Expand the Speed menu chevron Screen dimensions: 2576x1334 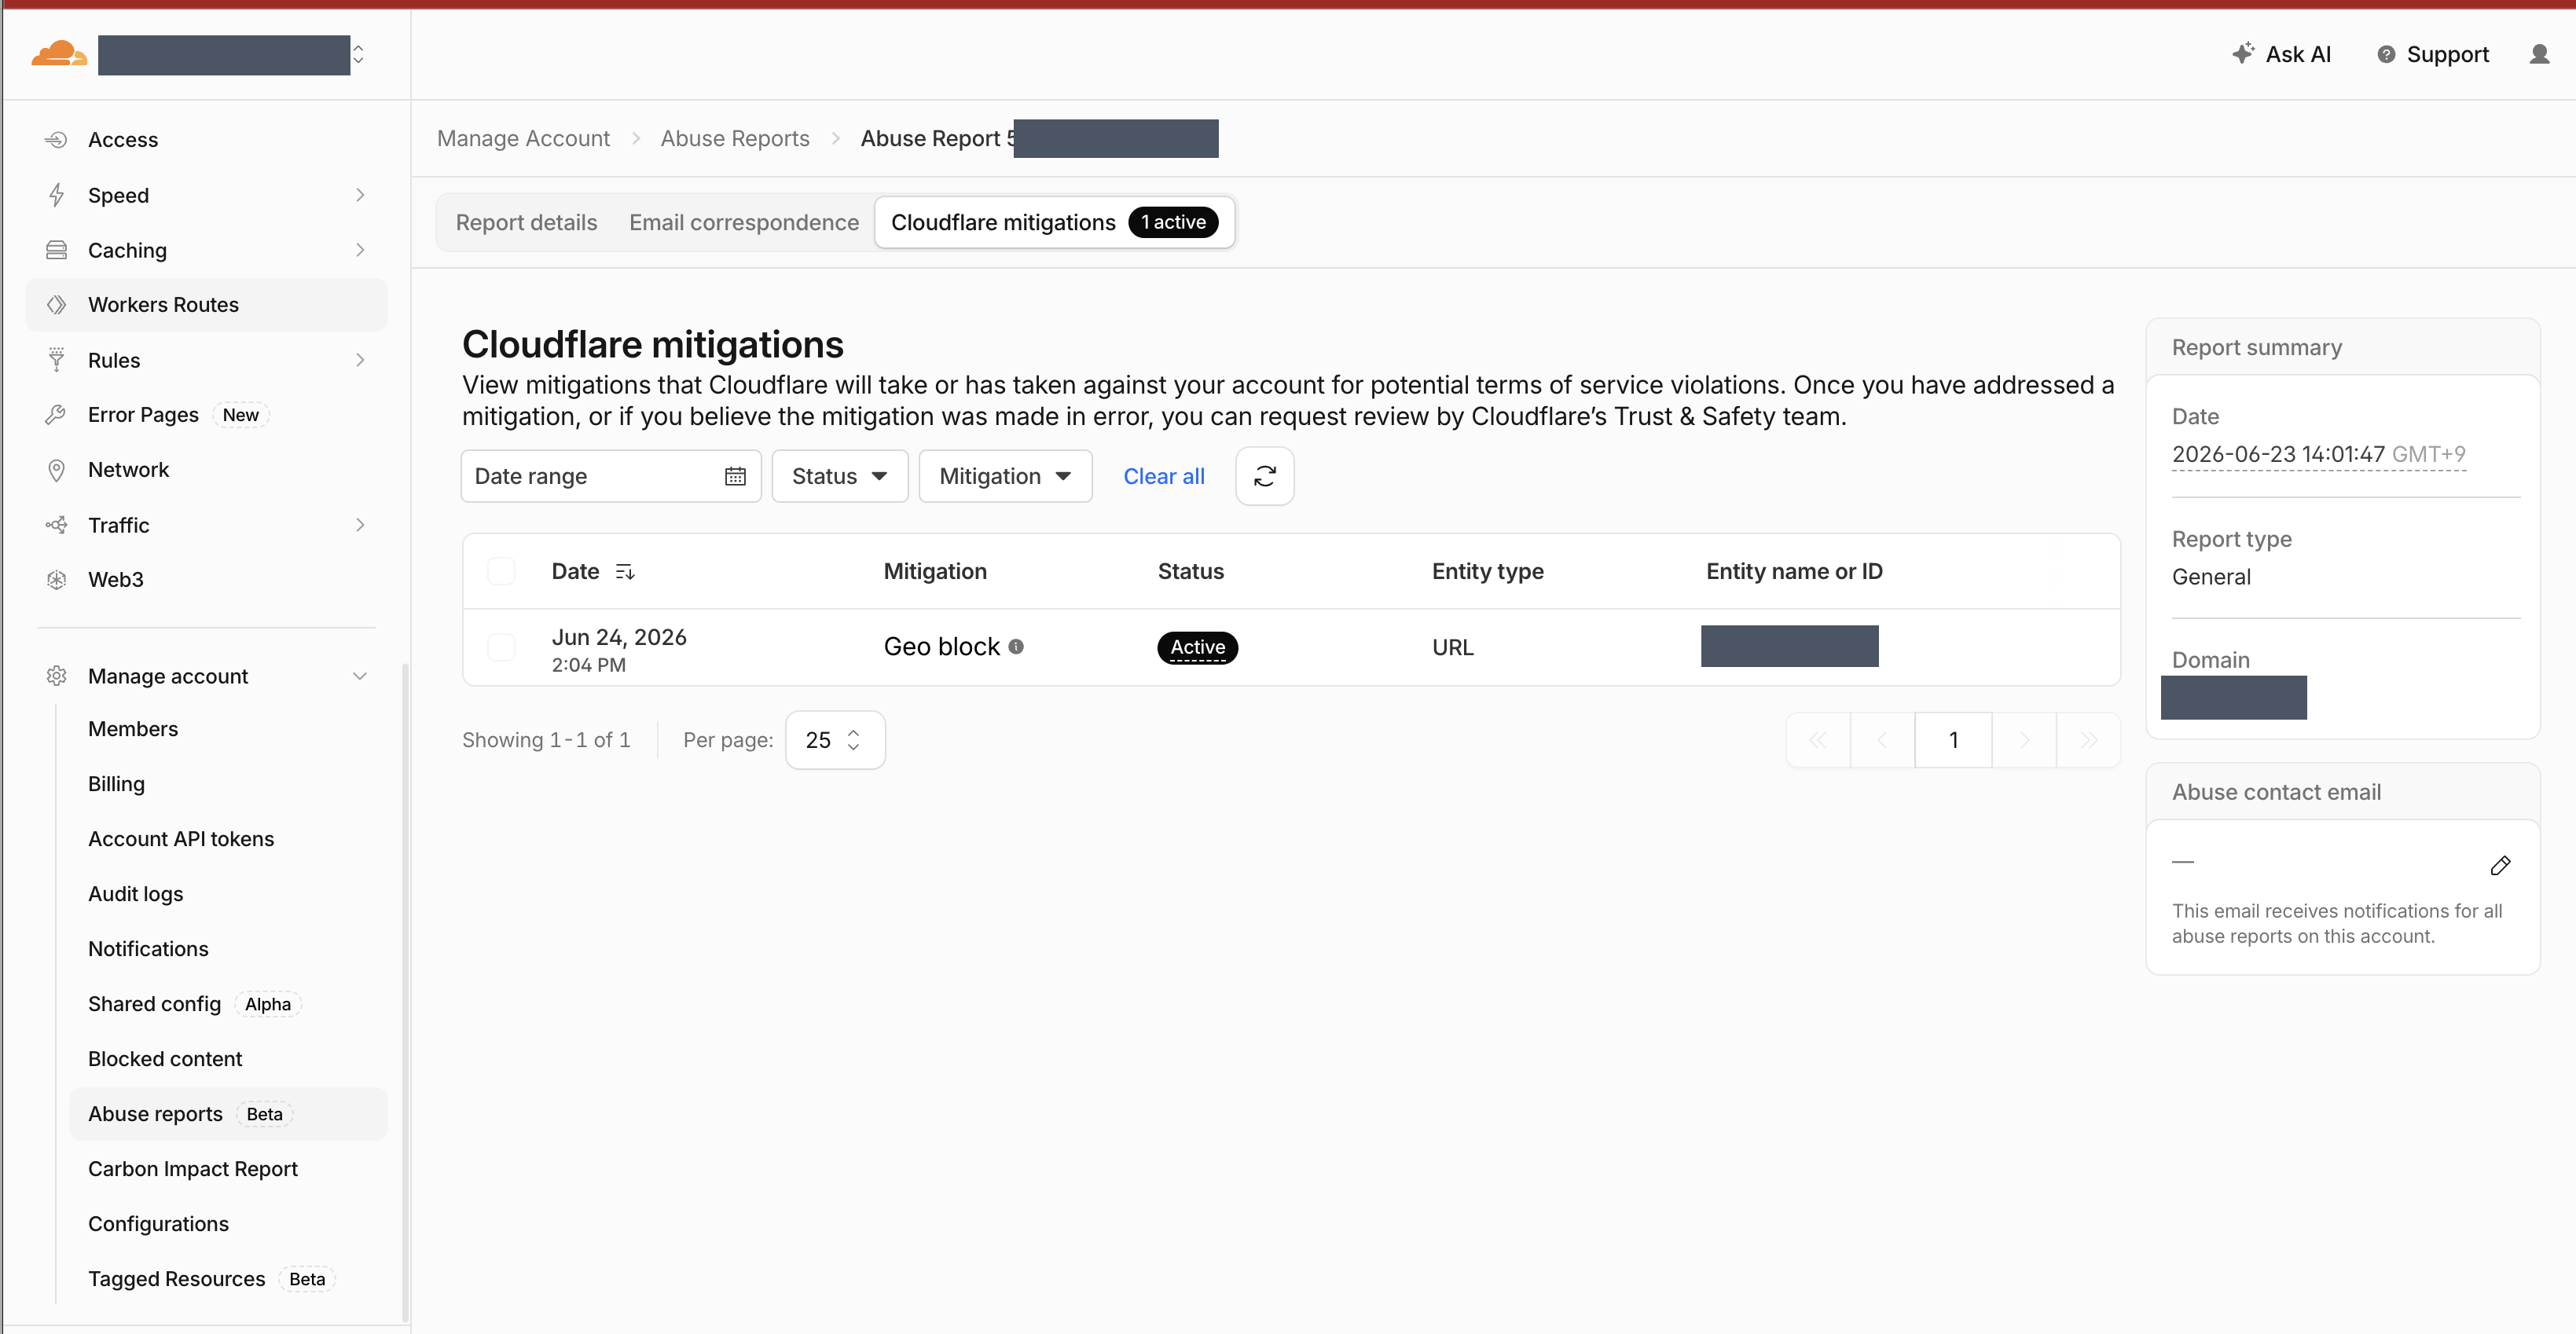point(360,194)
